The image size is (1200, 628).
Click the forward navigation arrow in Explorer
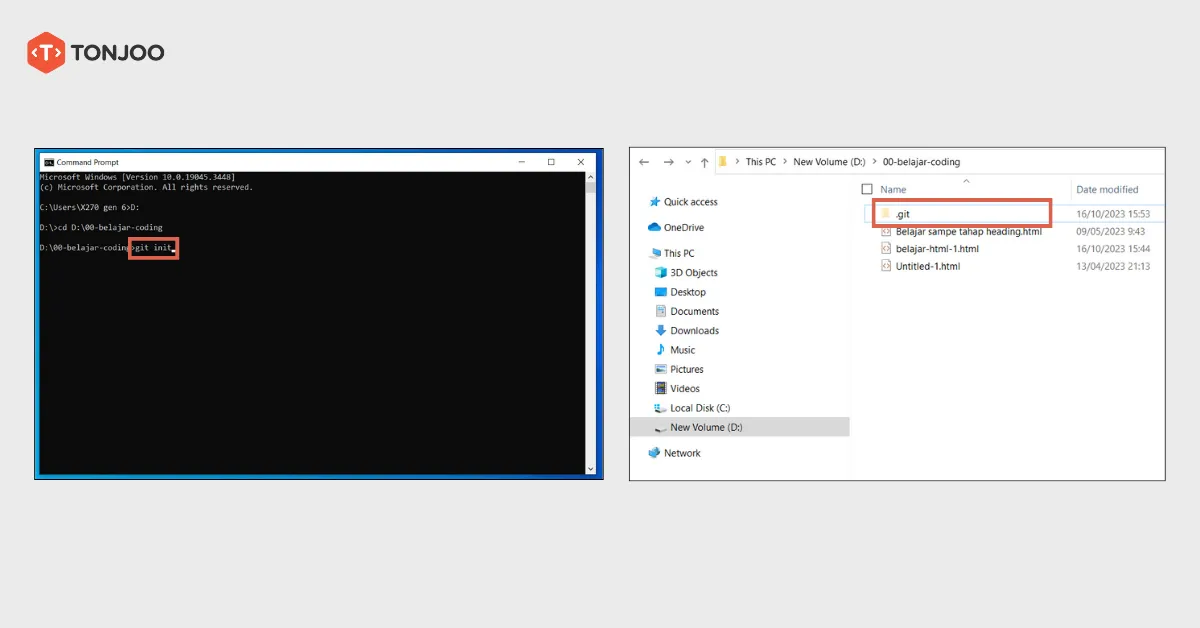pyautogui.click(x=668, y=162)
